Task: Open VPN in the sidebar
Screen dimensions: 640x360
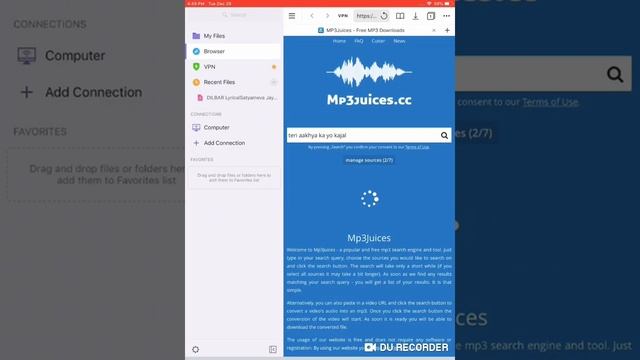Action: (x=233, y=67)
